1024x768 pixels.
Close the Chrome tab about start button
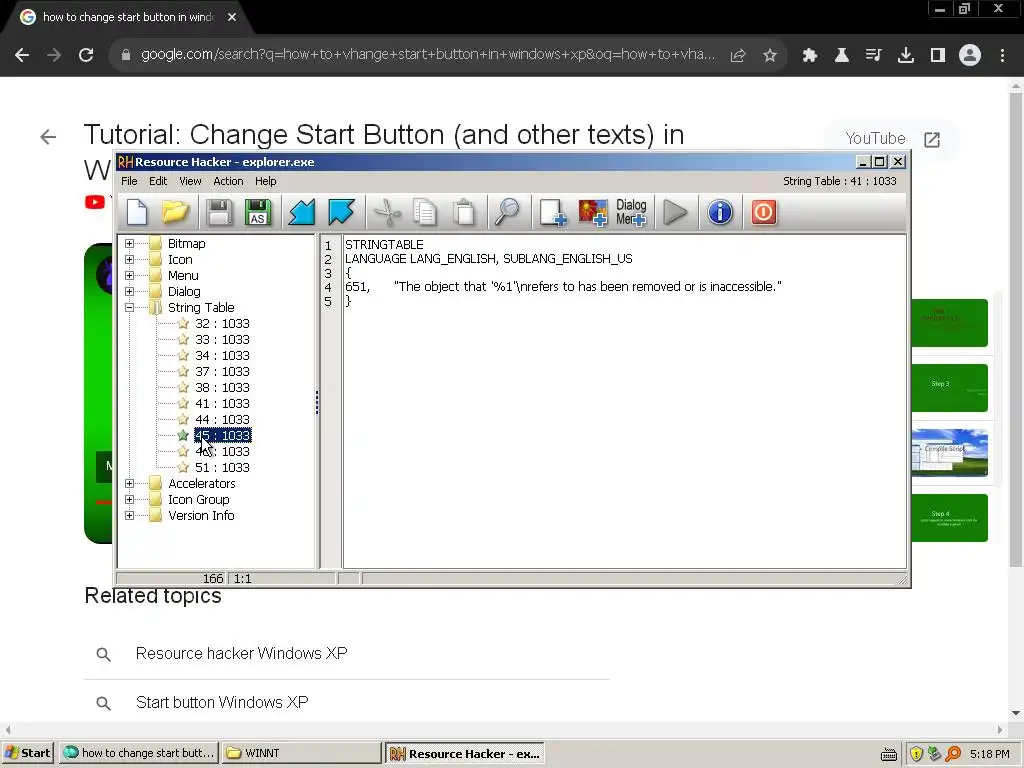tap(232, 17)
